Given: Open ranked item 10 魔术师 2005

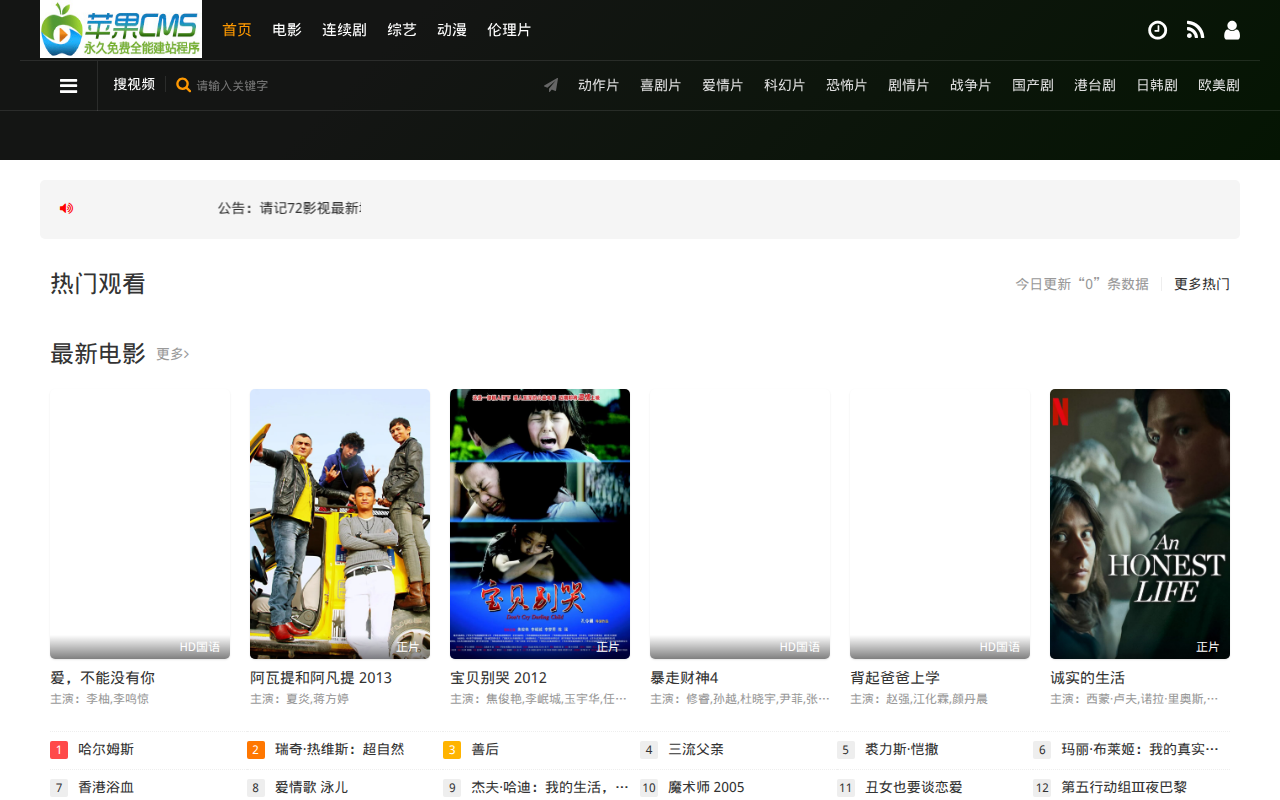Looking at the screenshot, I should pyautogui.click(x=706, y=788).
